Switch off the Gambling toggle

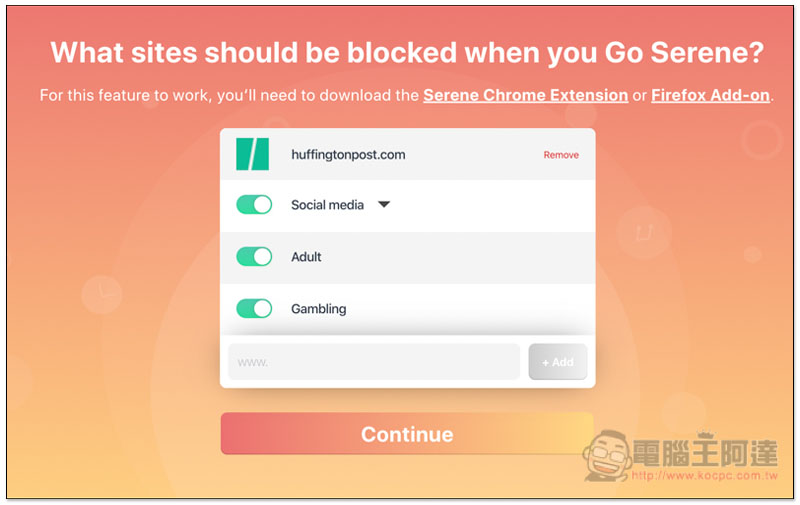[254, 309]
